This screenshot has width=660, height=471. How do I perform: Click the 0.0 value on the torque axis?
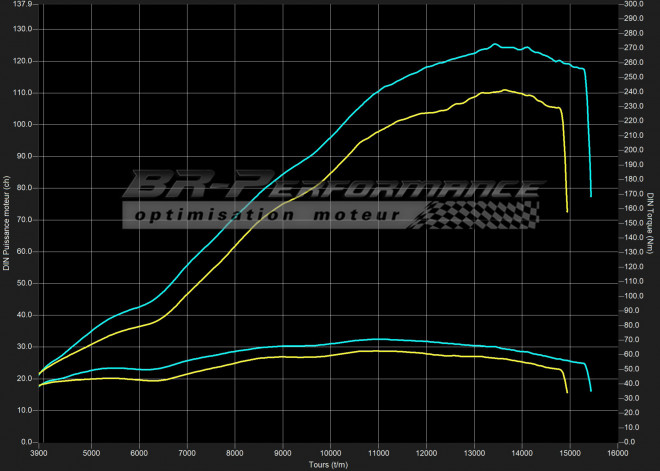tap(630, 441)
